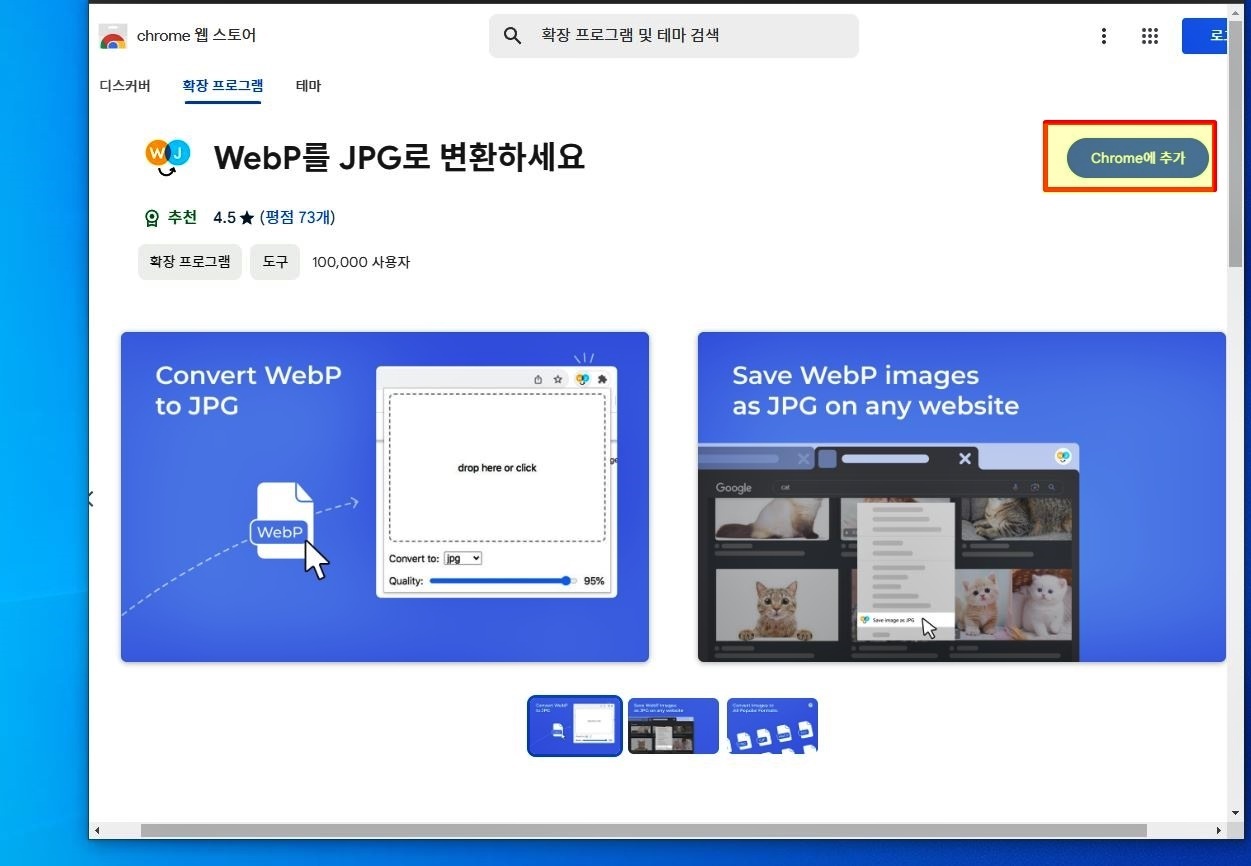Click the chrome 웹 스토어 title
The height and width of the screenshot is (866, 1251).
click(x=196, y=36)
